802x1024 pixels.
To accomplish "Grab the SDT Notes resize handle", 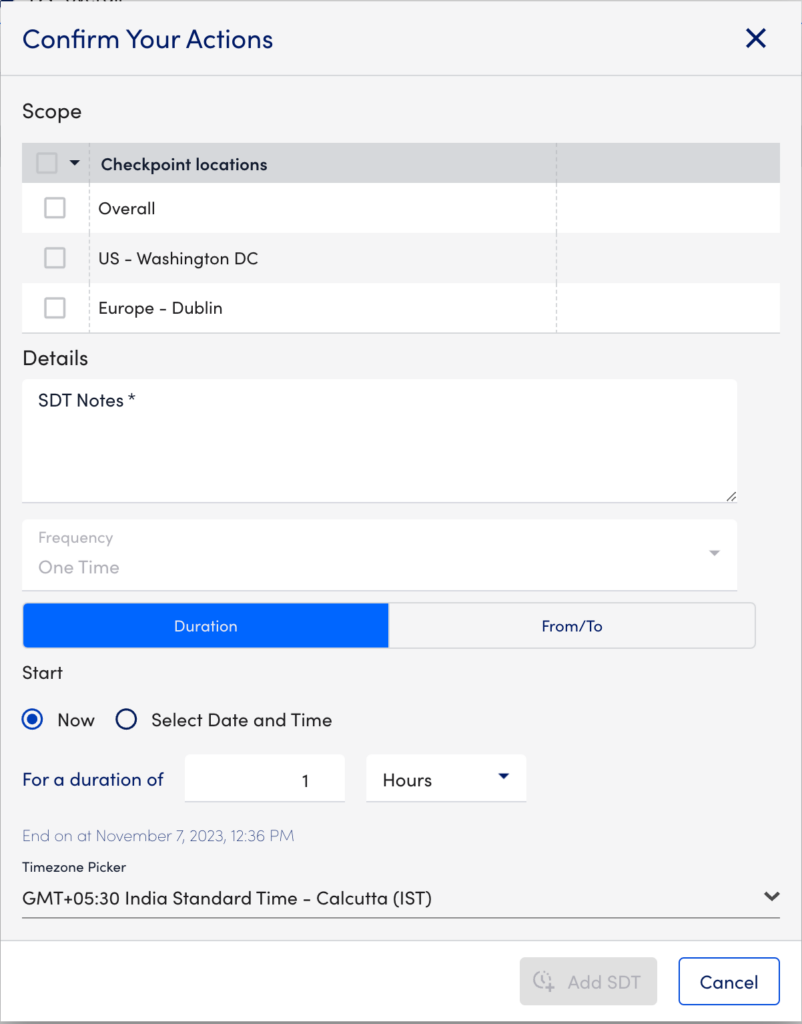I will click(x=731, y=495).
